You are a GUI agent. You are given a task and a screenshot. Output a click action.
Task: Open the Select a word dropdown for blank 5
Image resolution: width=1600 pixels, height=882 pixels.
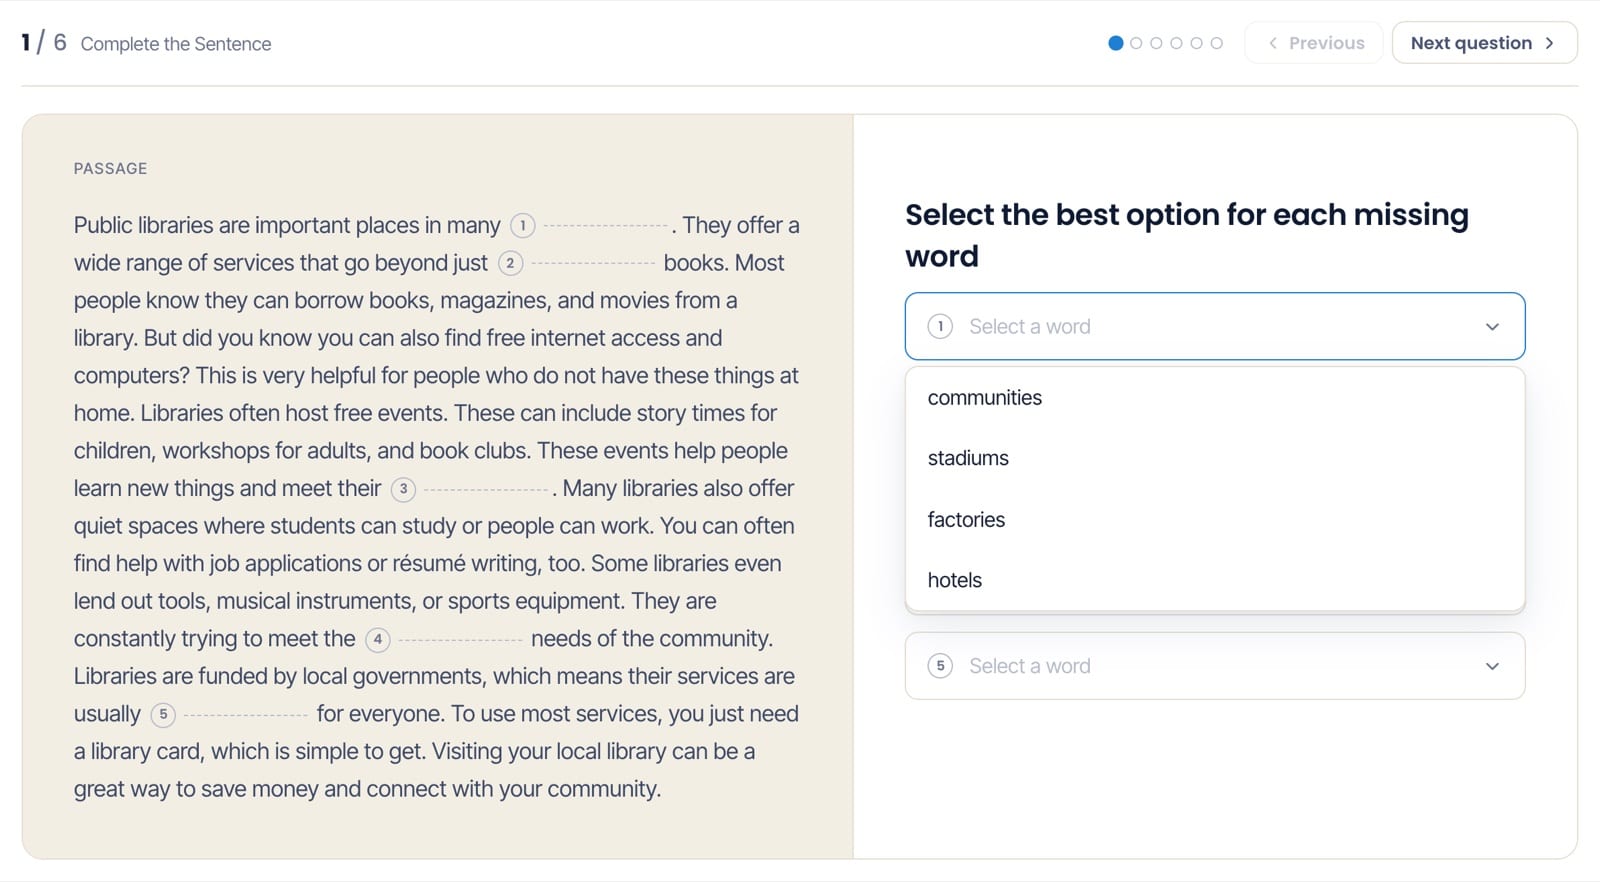click(x=1215, y=666)
